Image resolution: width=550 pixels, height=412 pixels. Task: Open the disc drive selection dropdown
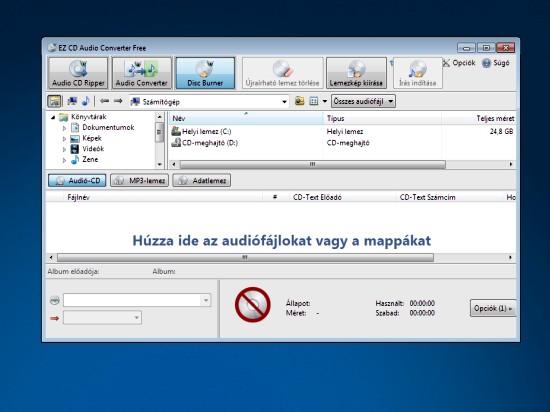point(206,300)
